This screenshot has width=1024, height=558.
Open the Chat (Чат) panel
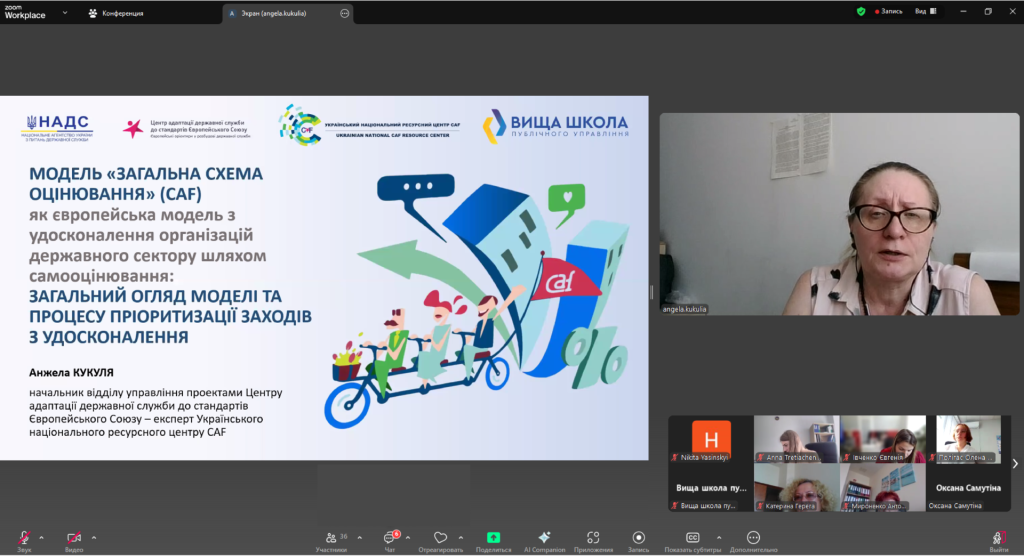(390, 538)
